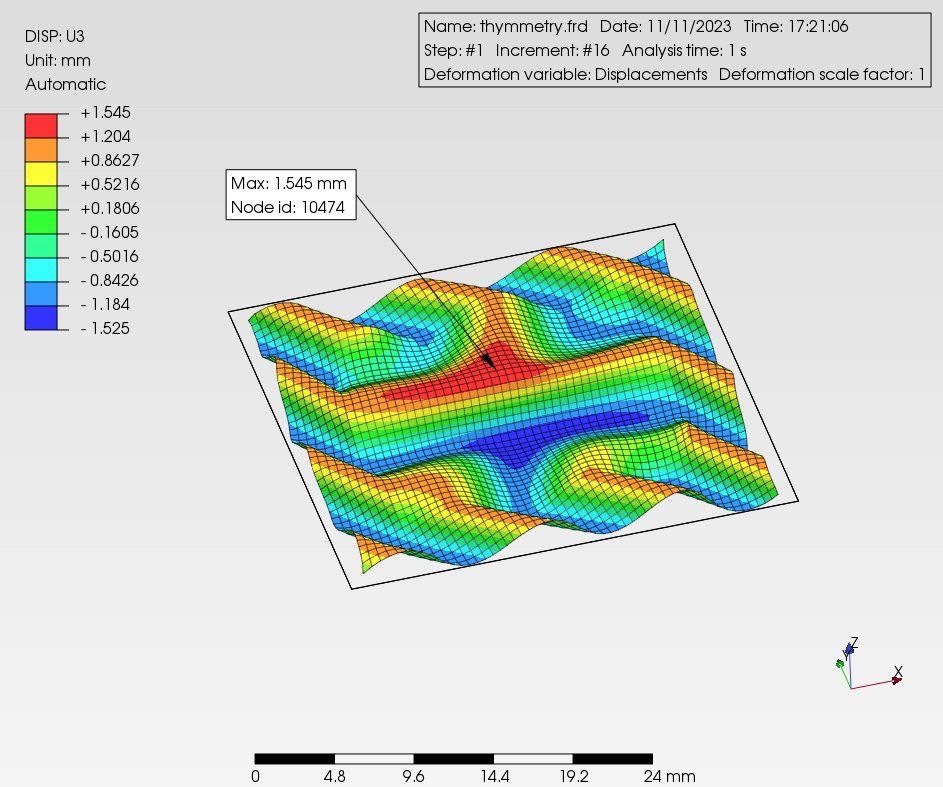Click the 'Analysis time: 1 s' text

[x=684, y=51]
